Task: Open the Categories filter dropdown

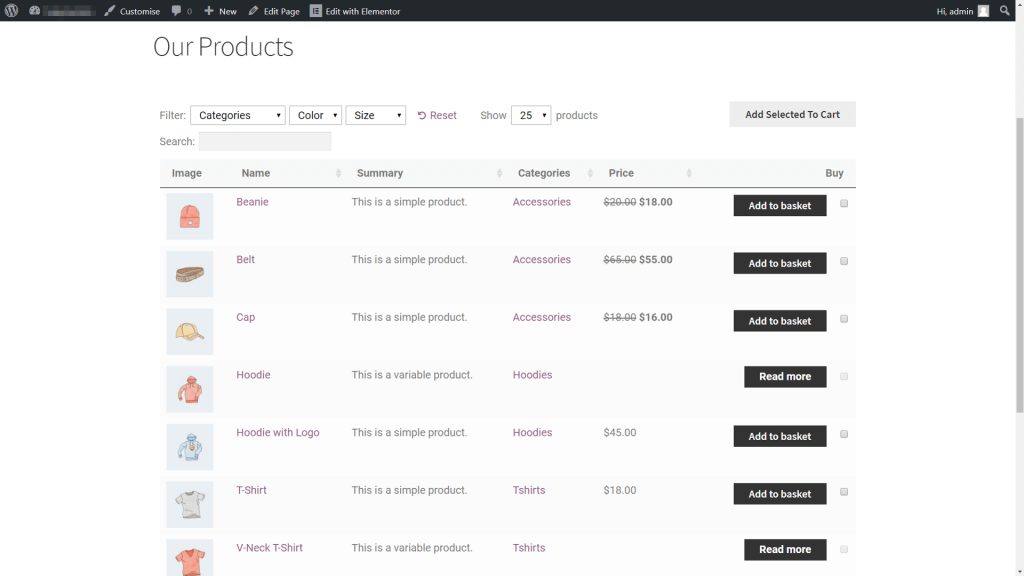Action: tap(238, 116)
